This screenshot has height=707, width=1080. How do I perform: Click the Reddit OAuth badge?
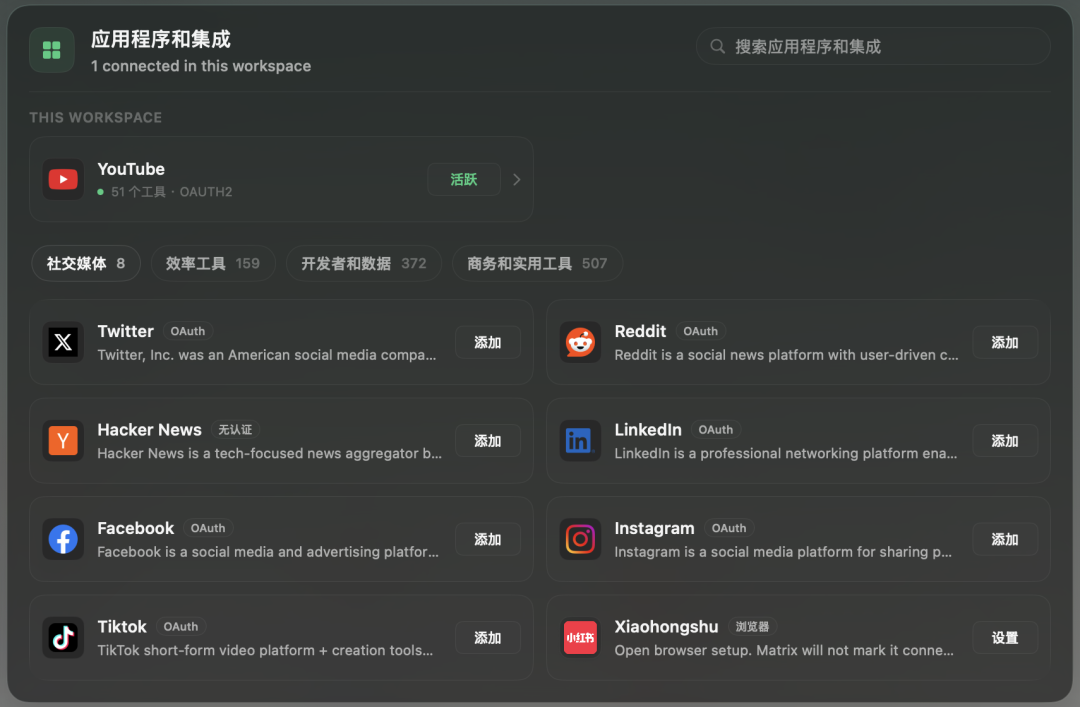pos(700,331)
